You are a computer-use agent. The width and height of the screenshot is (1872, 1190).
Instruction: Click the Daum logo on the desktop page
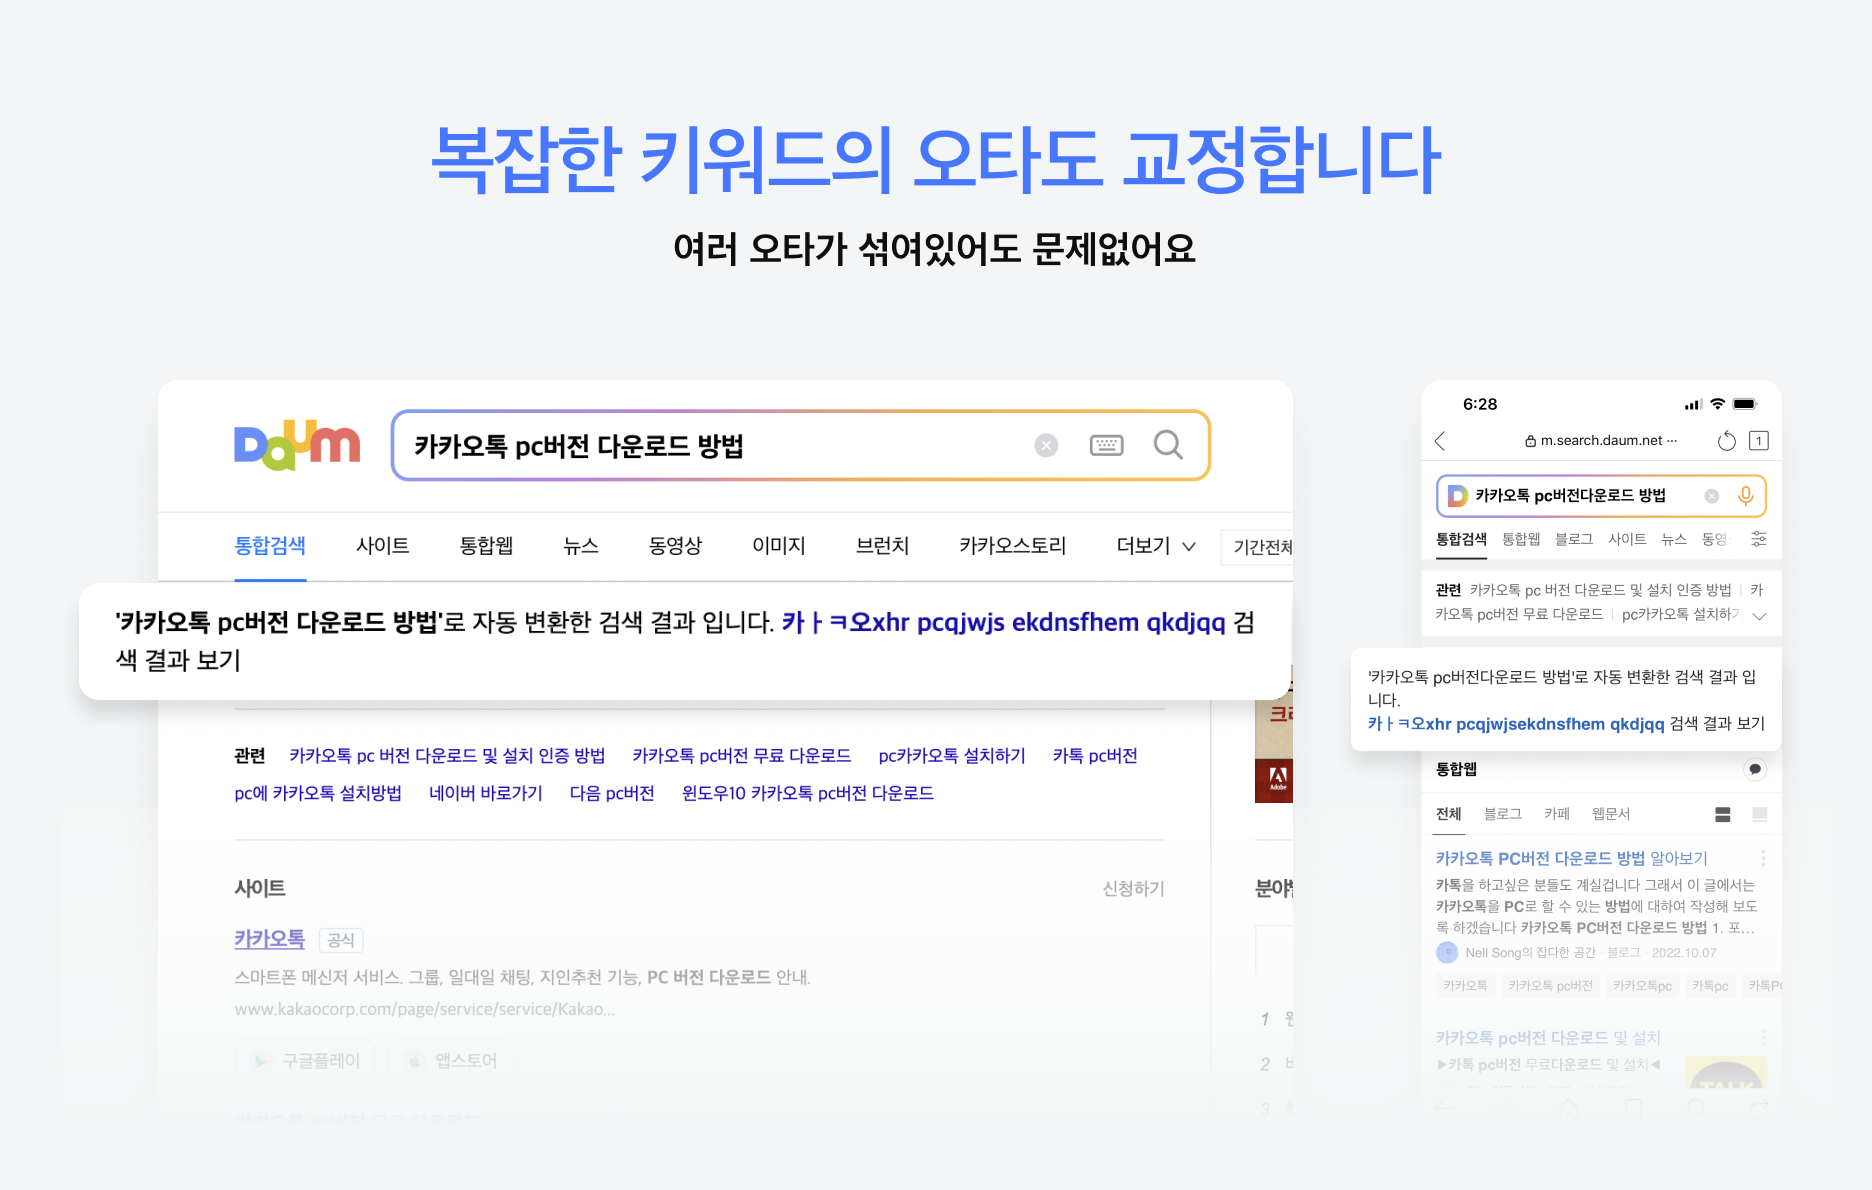(x=297, y=445)
